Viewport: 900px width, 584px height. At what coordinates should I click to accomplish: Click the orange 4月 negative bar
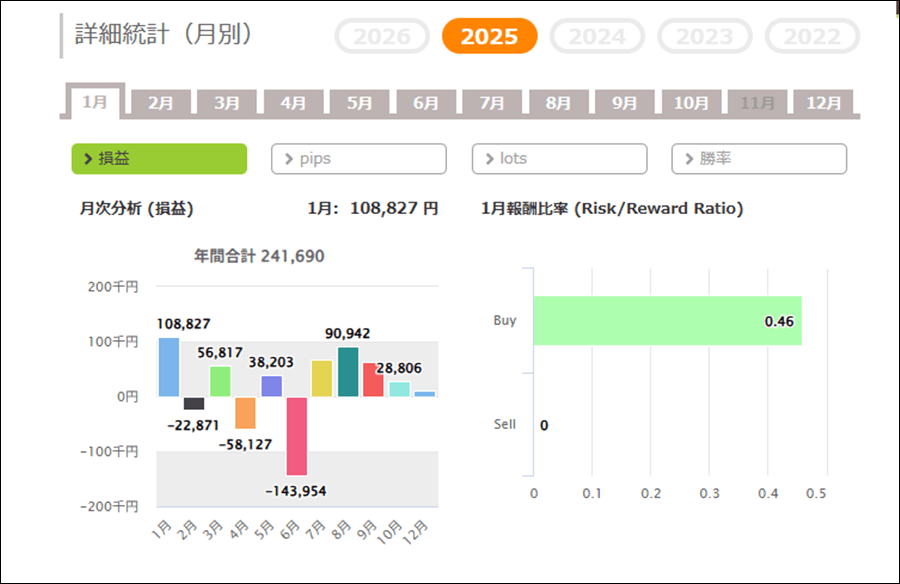pyautogui.click(x=245, y=412)
